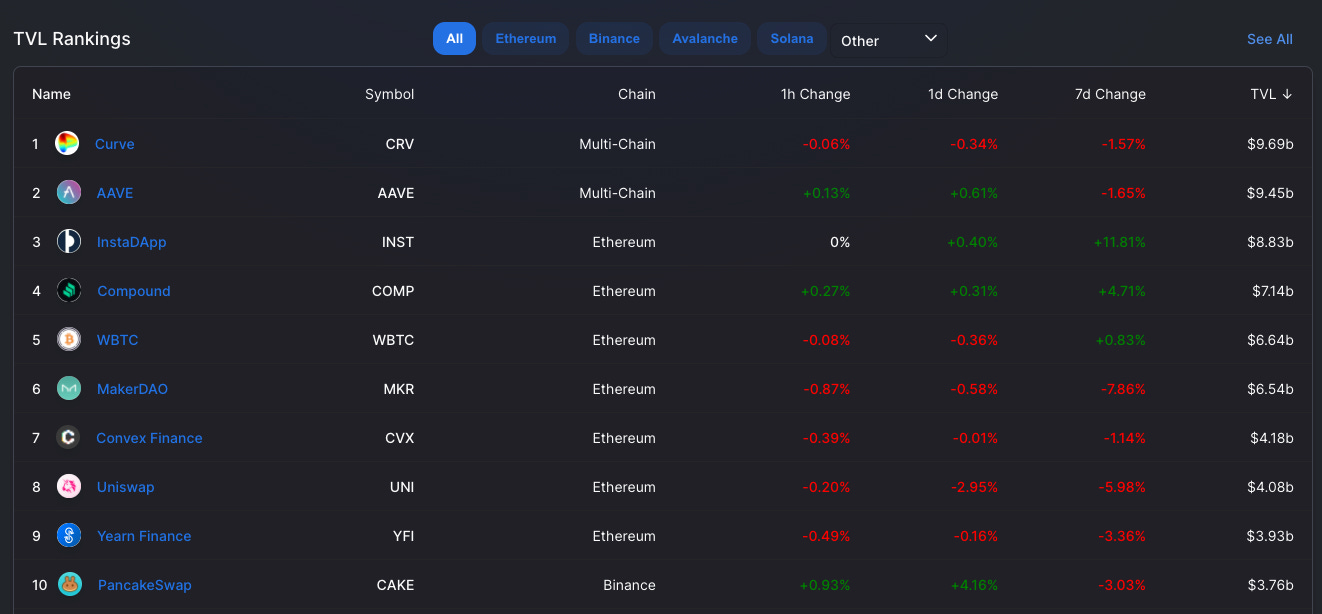Click the -2.95% 1d change value
1322x614 pixels.
[976, 487]
